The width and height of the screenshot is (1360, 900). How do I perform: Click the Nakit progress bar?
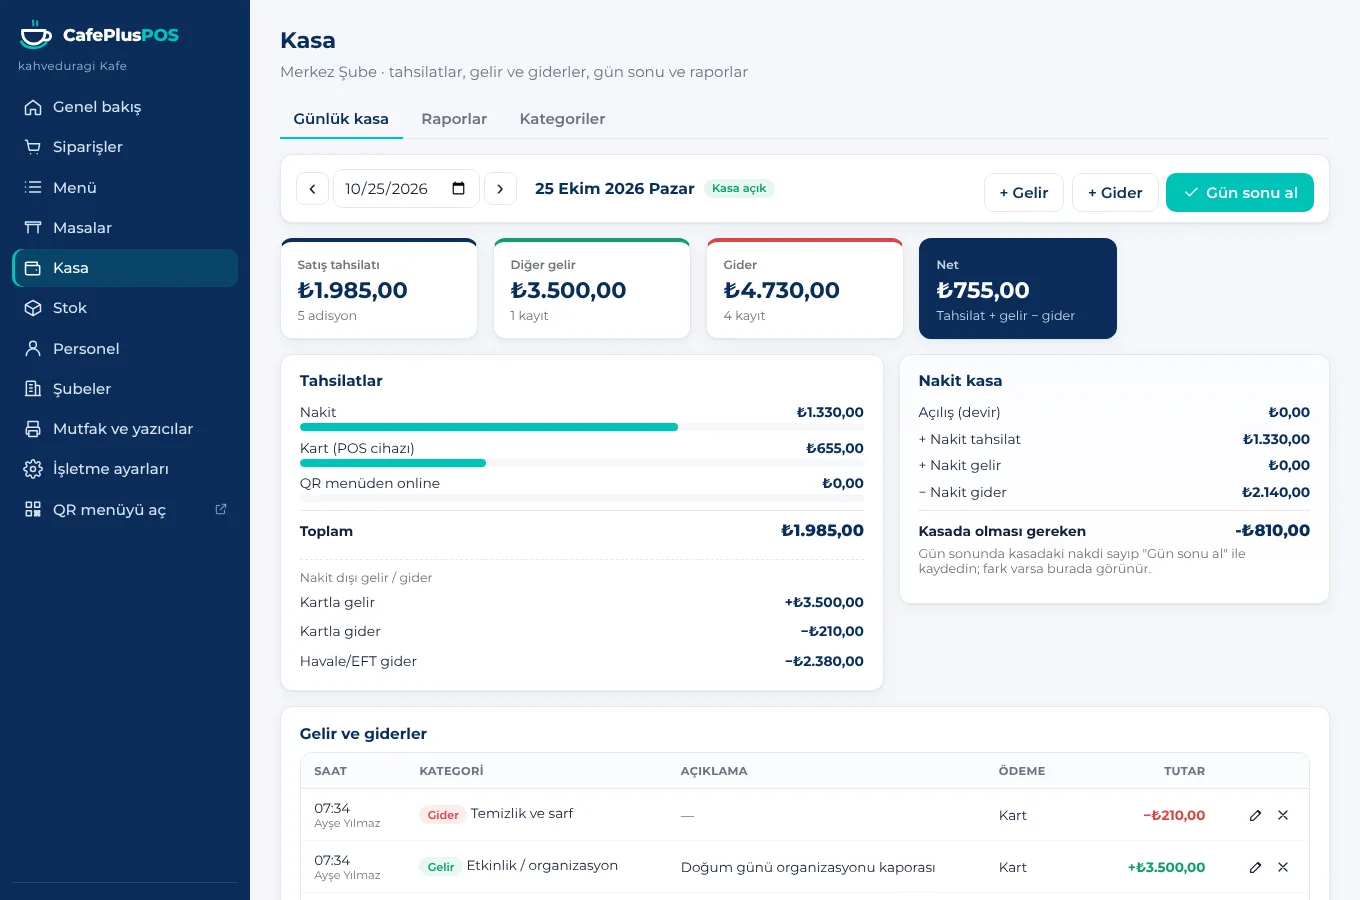[582, 427]
